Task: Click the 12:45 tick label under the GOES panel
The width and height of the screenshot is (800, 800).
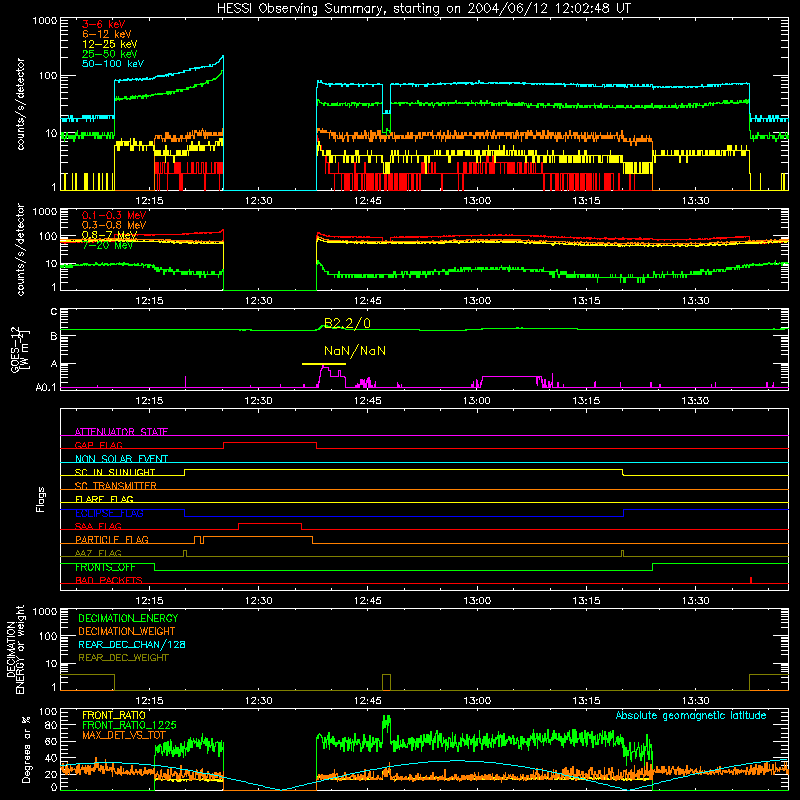Action: [367, 401]
